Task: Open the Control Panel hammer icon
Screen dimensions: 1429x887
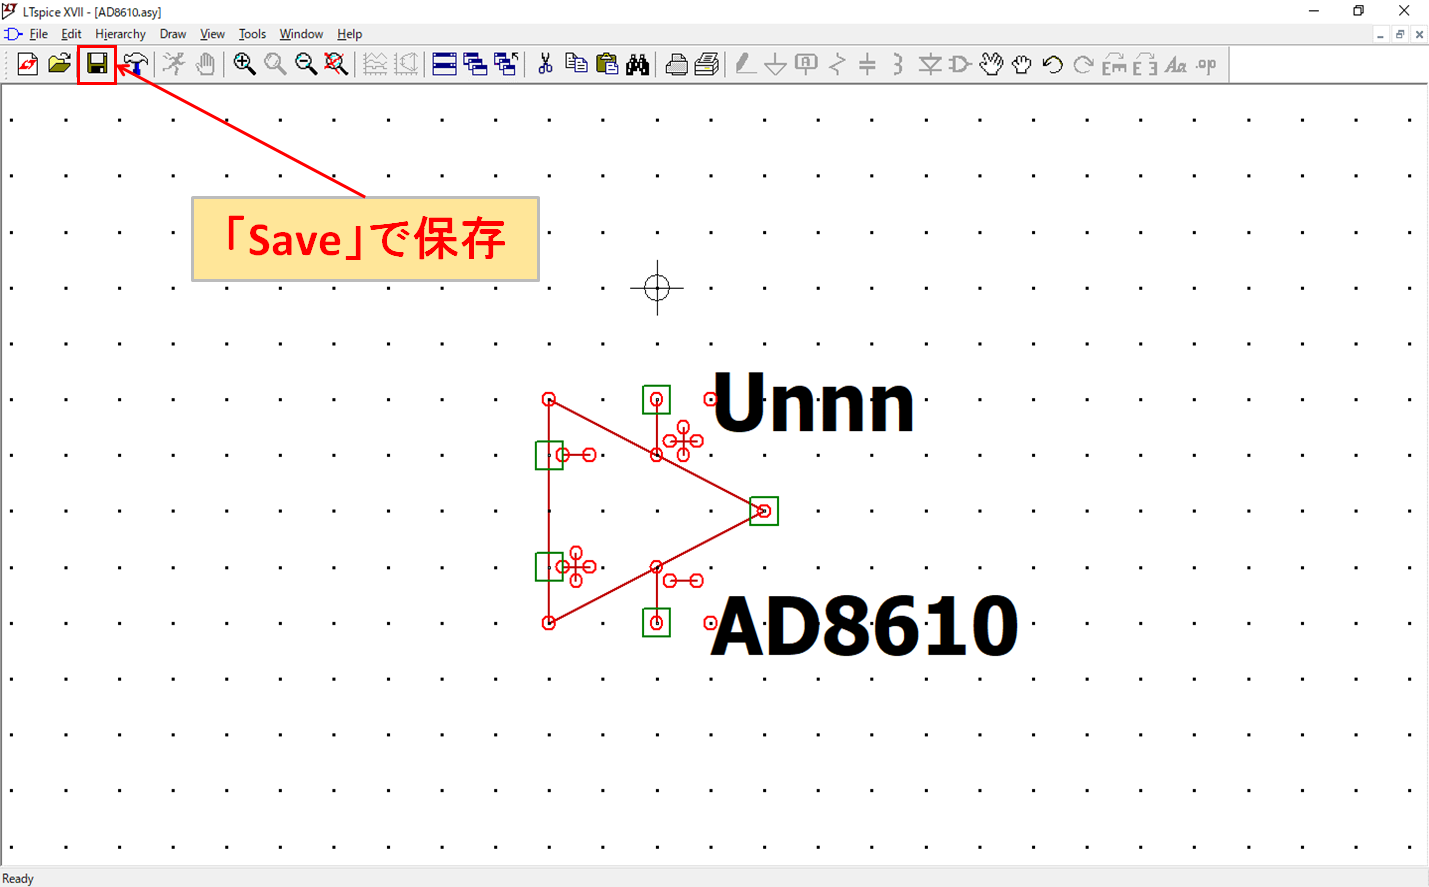Action: [135, 65]
